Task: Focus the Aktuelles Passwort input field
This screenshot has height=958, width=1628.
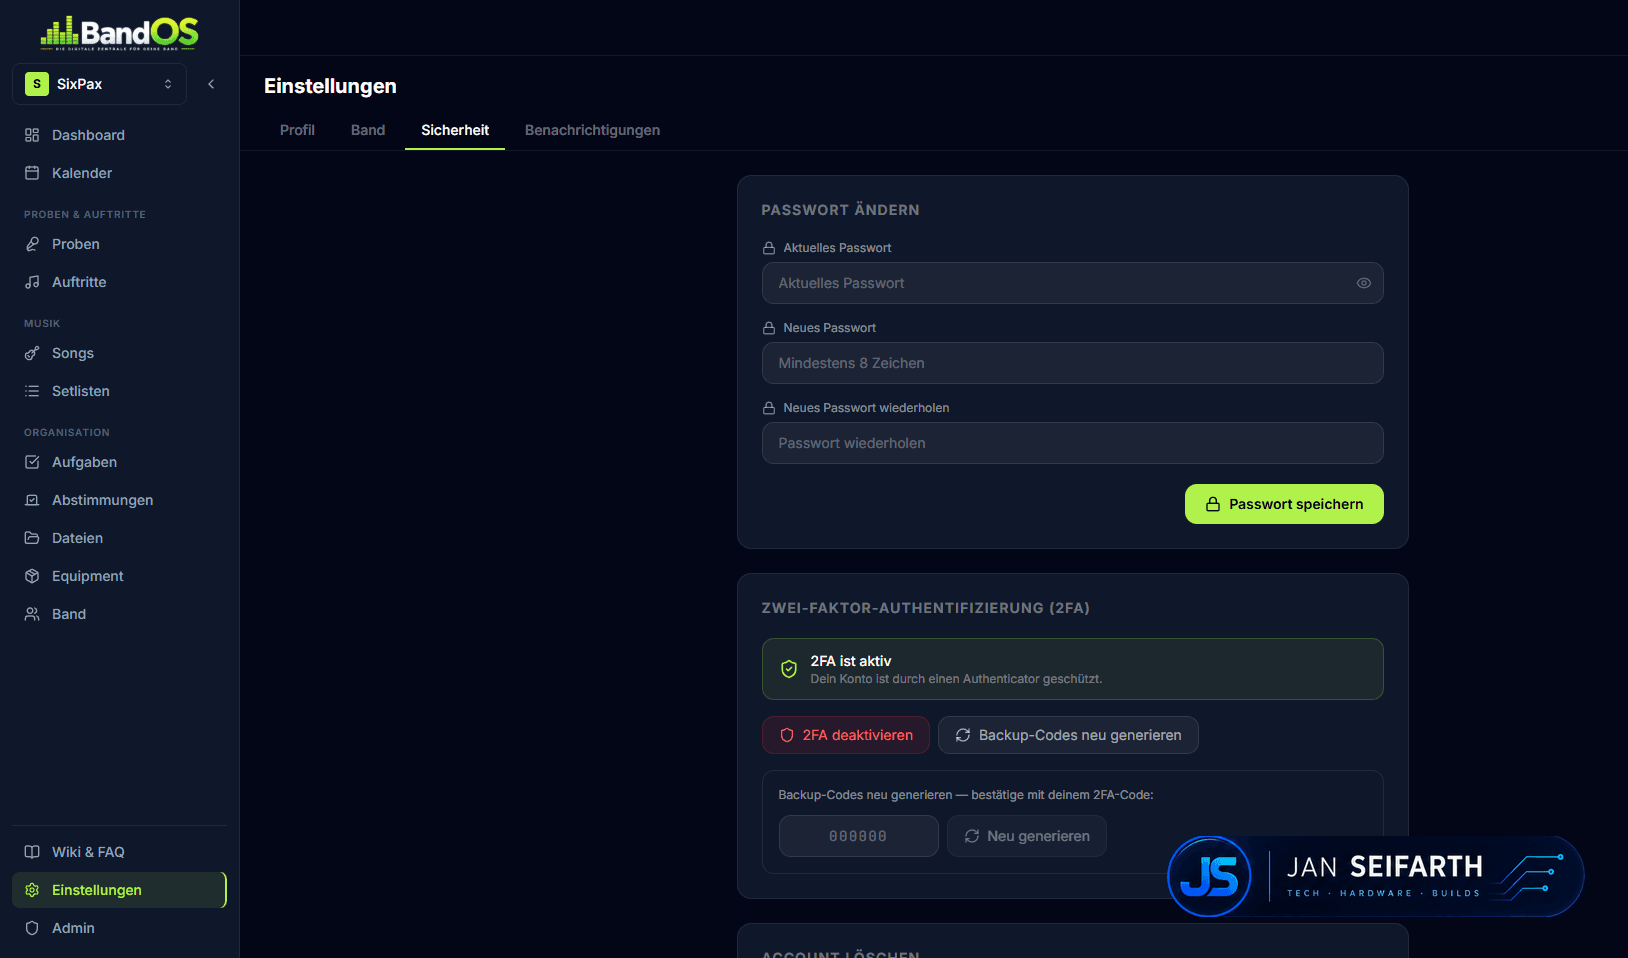Action: [x=1072, y=283]
